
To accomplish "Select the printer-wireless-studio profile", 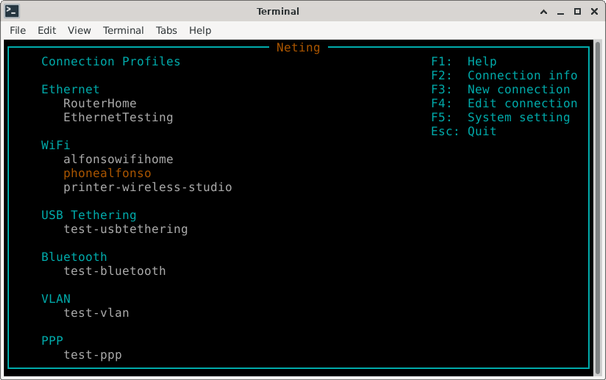I will pos(148,187).
